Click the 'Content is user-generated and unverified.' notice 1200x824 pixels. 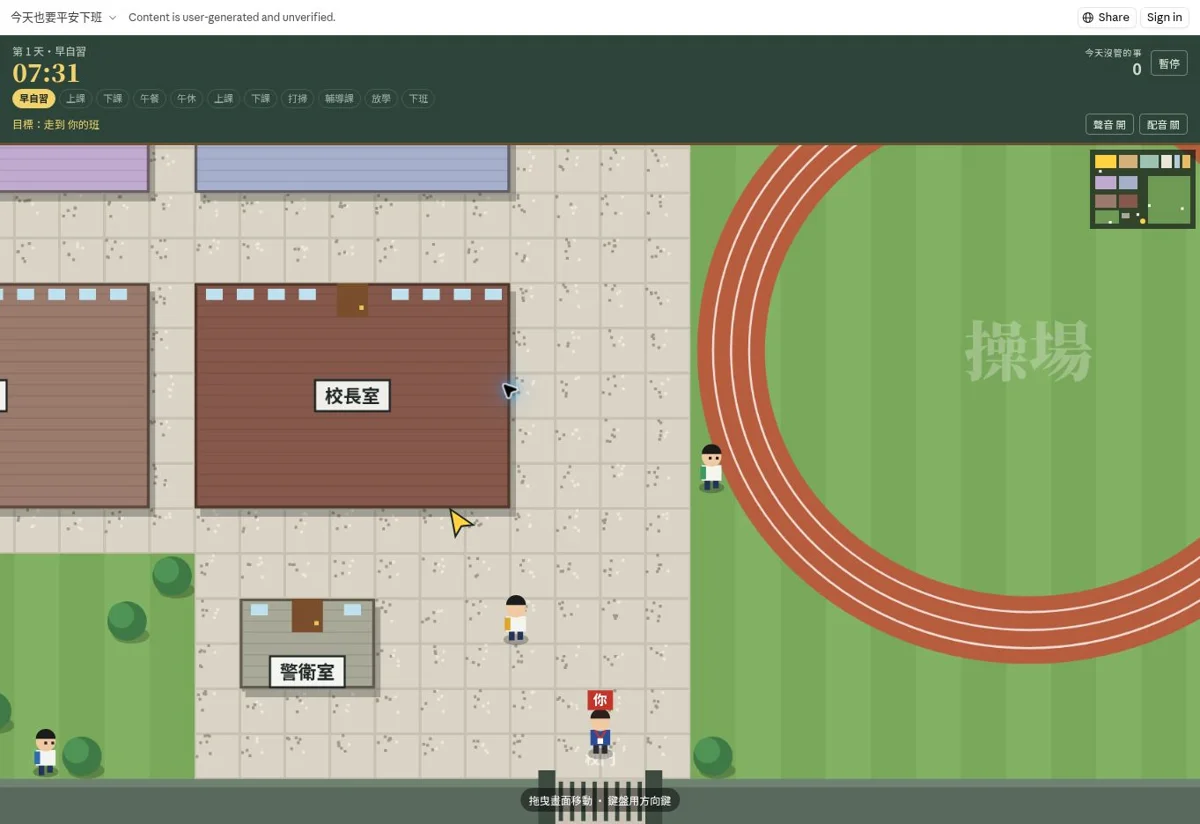coord(232,17)
